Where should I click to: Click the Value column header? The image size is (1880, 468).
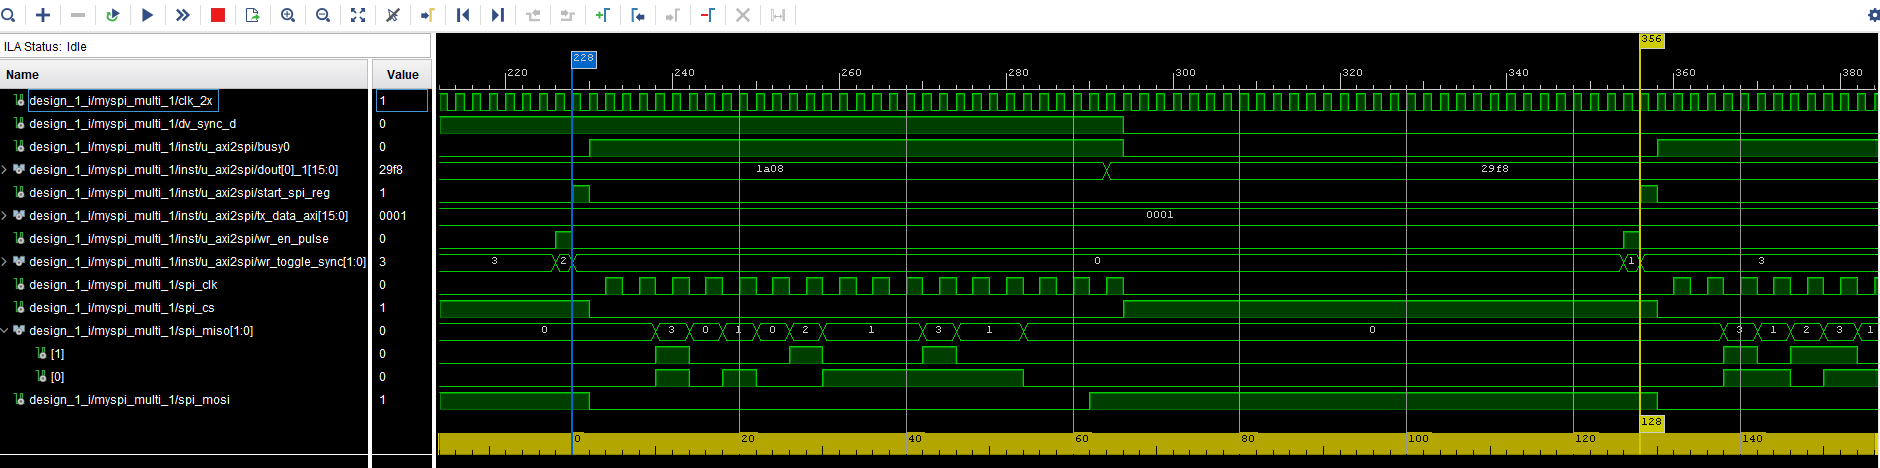(402, 75)
